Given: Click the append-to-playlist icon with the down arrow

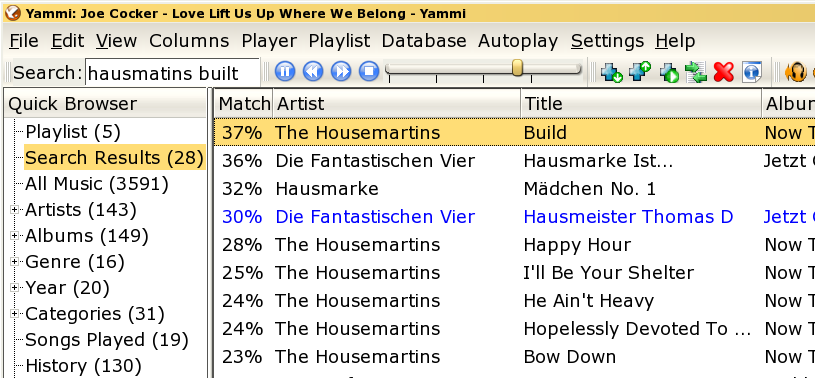Looking at the screenshot, I should pyautogui.click(x=612, y=72).
